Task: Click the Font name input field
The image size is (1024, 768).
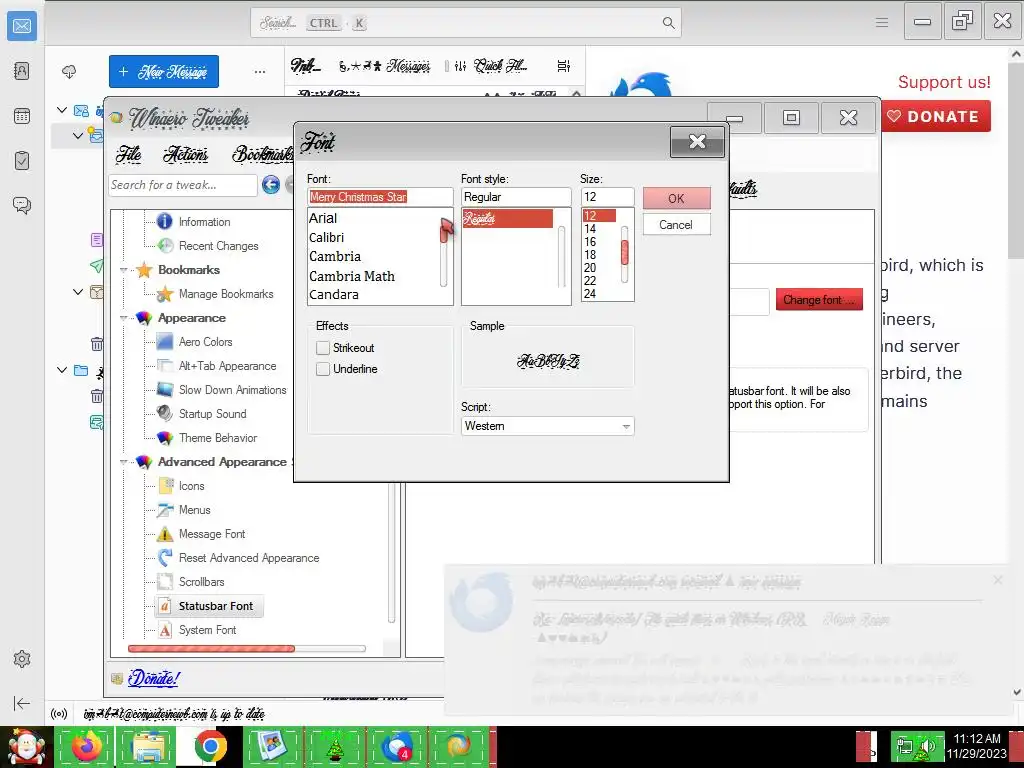Action: 380,197
